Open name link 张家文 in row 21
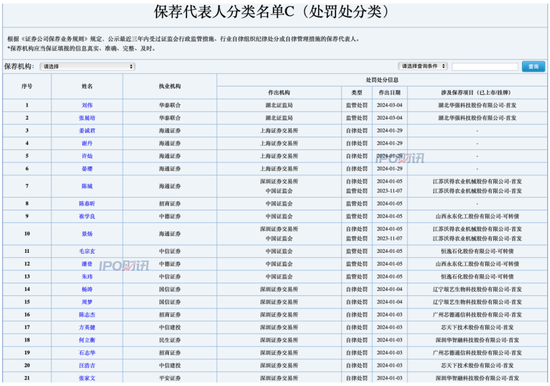550x386 pixels. pos(87,378)
